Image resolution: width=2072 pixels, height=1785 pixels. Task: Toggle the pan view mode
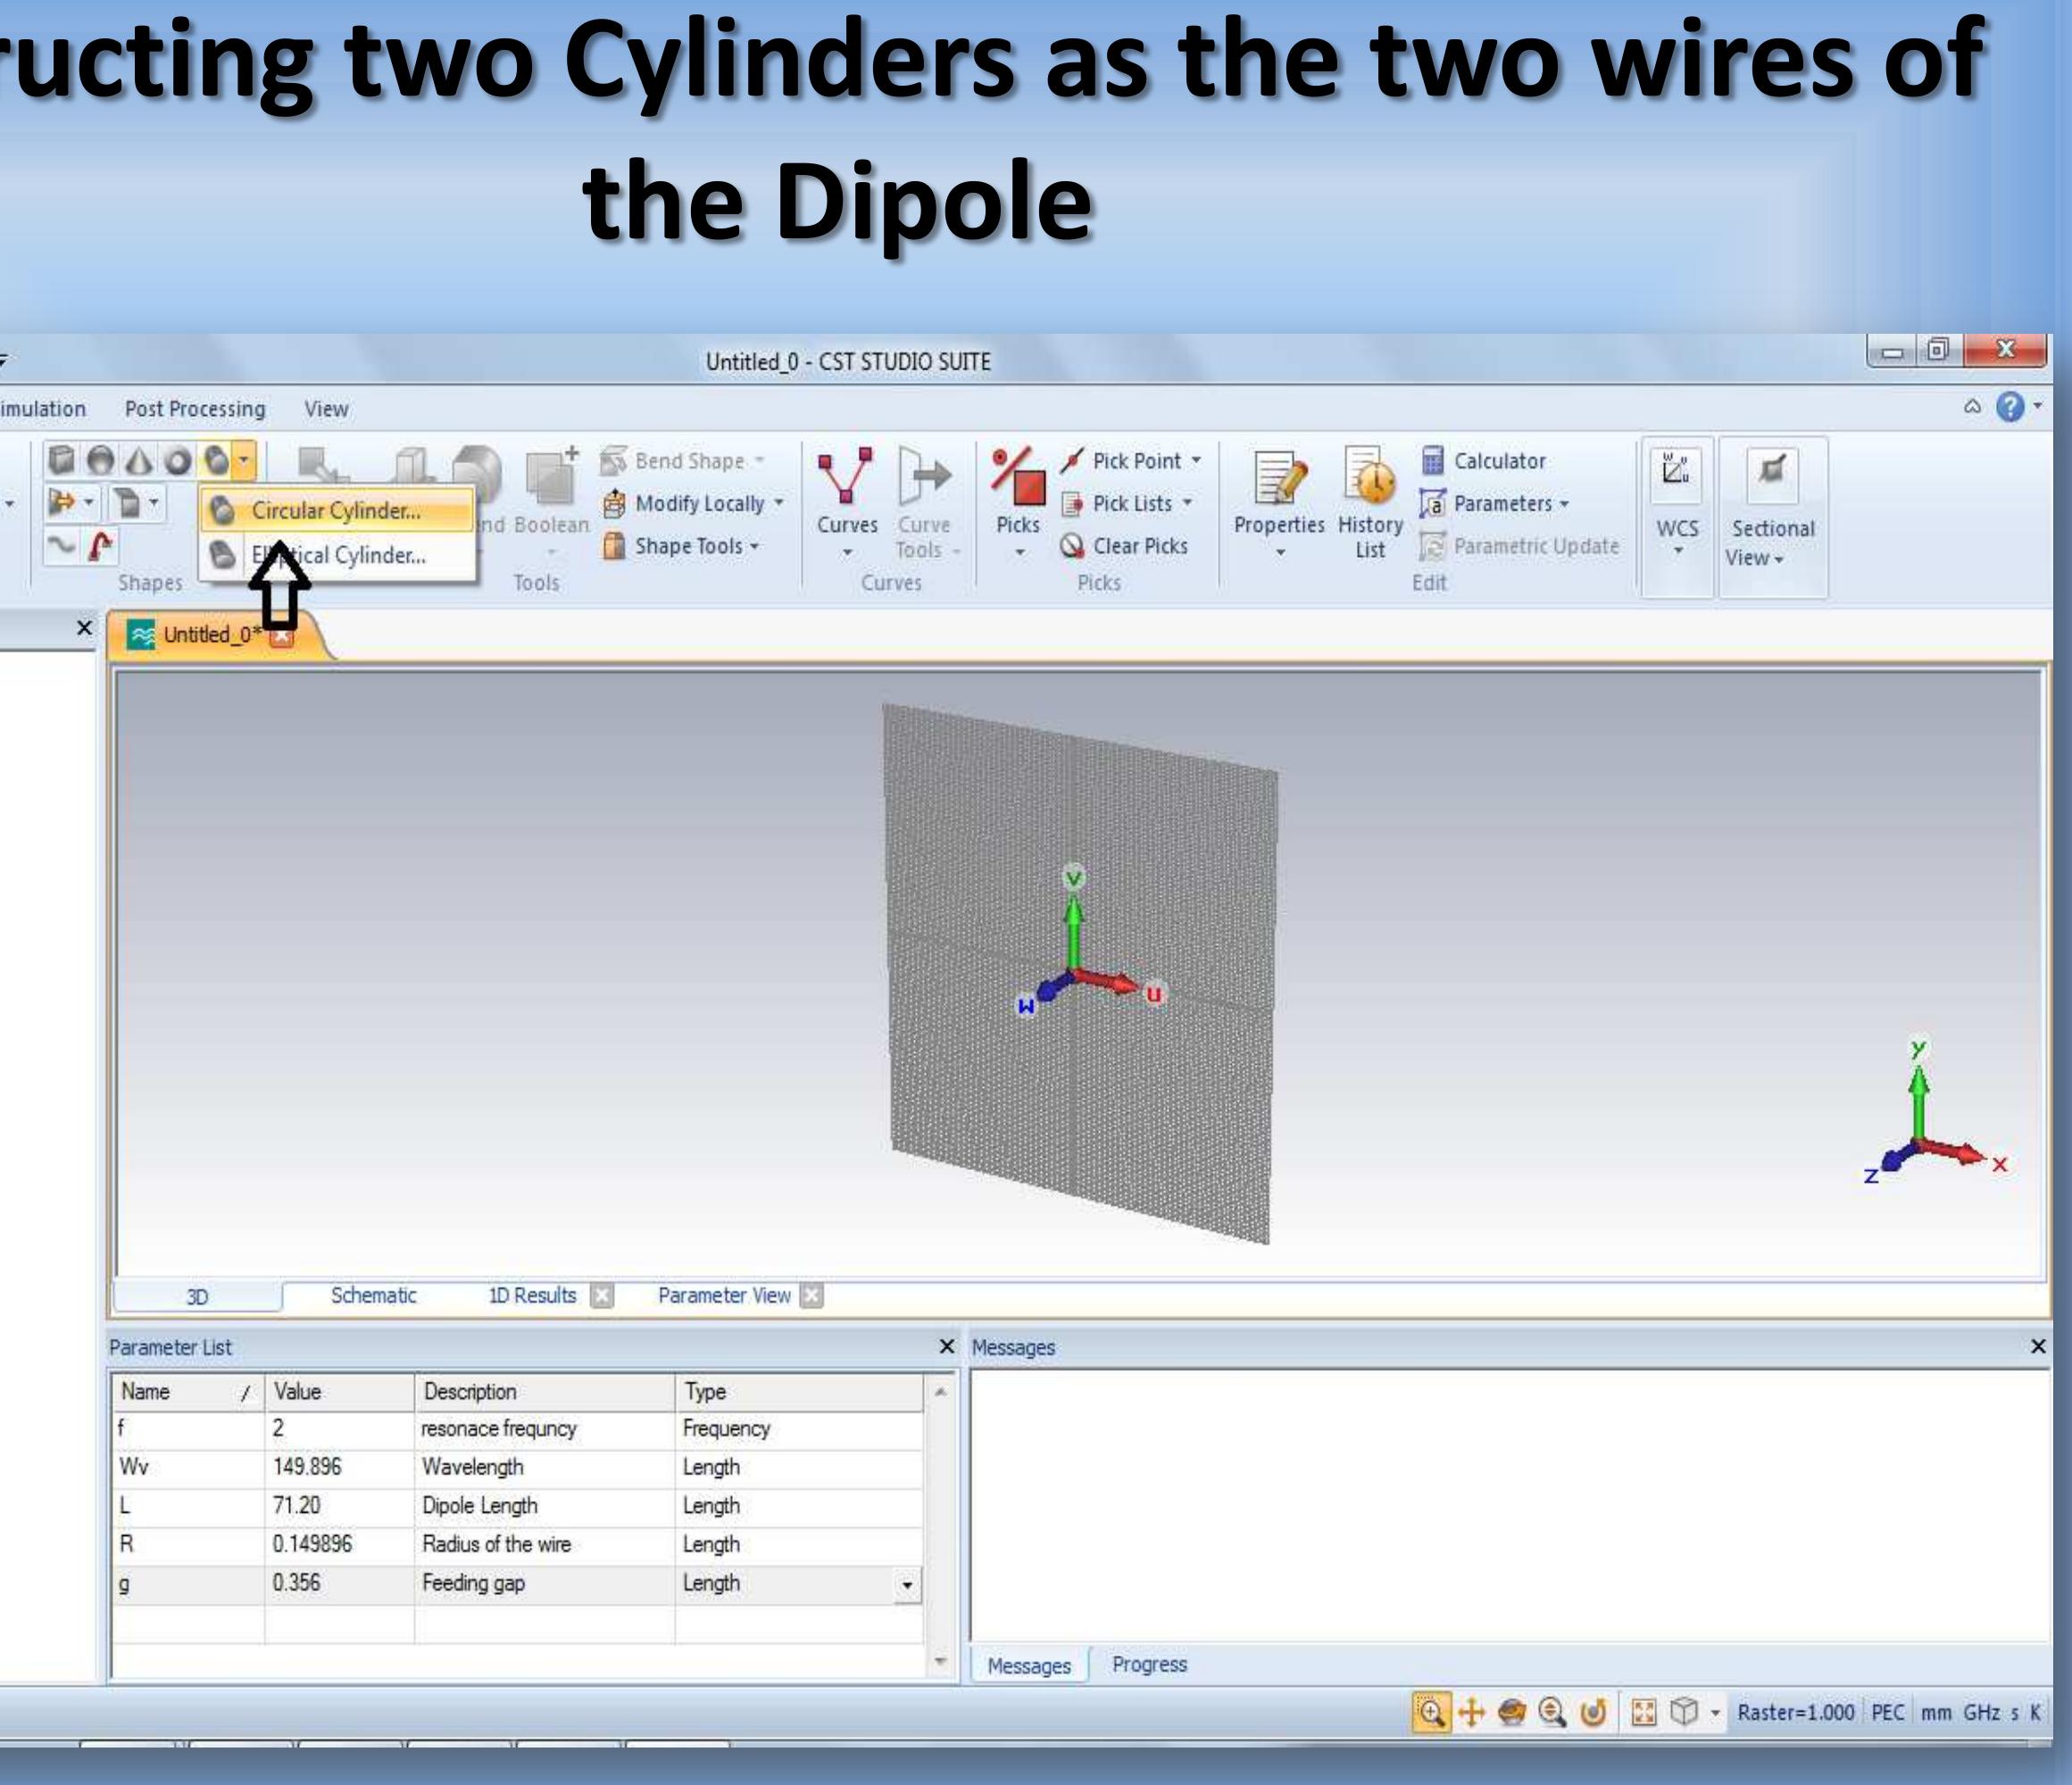pyautogui.click(x=1472, y=1708)
